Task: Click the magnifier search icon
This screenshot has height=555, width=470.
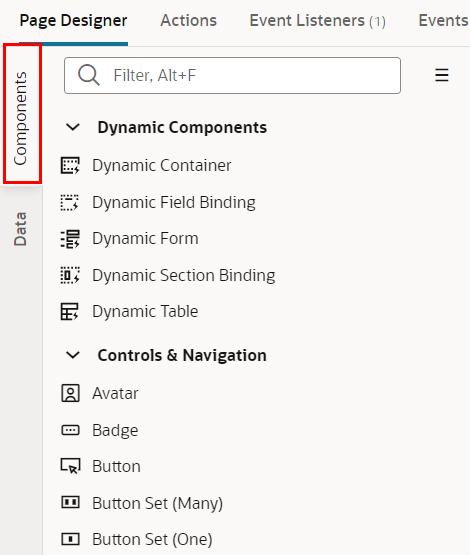Action: coord(88,75)
